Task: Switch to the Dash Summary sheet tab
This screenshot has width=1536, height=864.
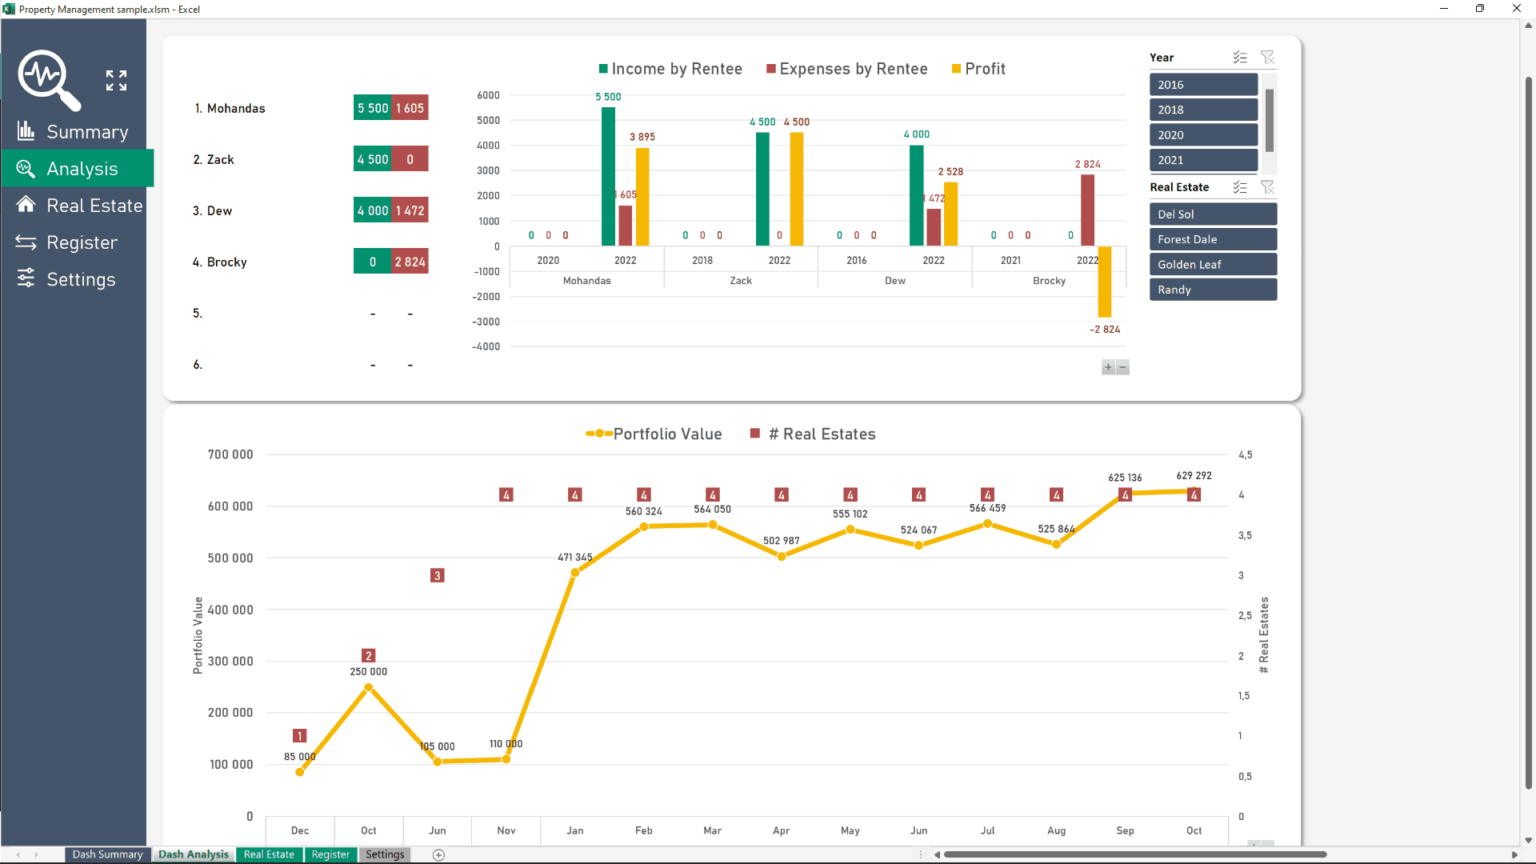Action: click(107, 855)
